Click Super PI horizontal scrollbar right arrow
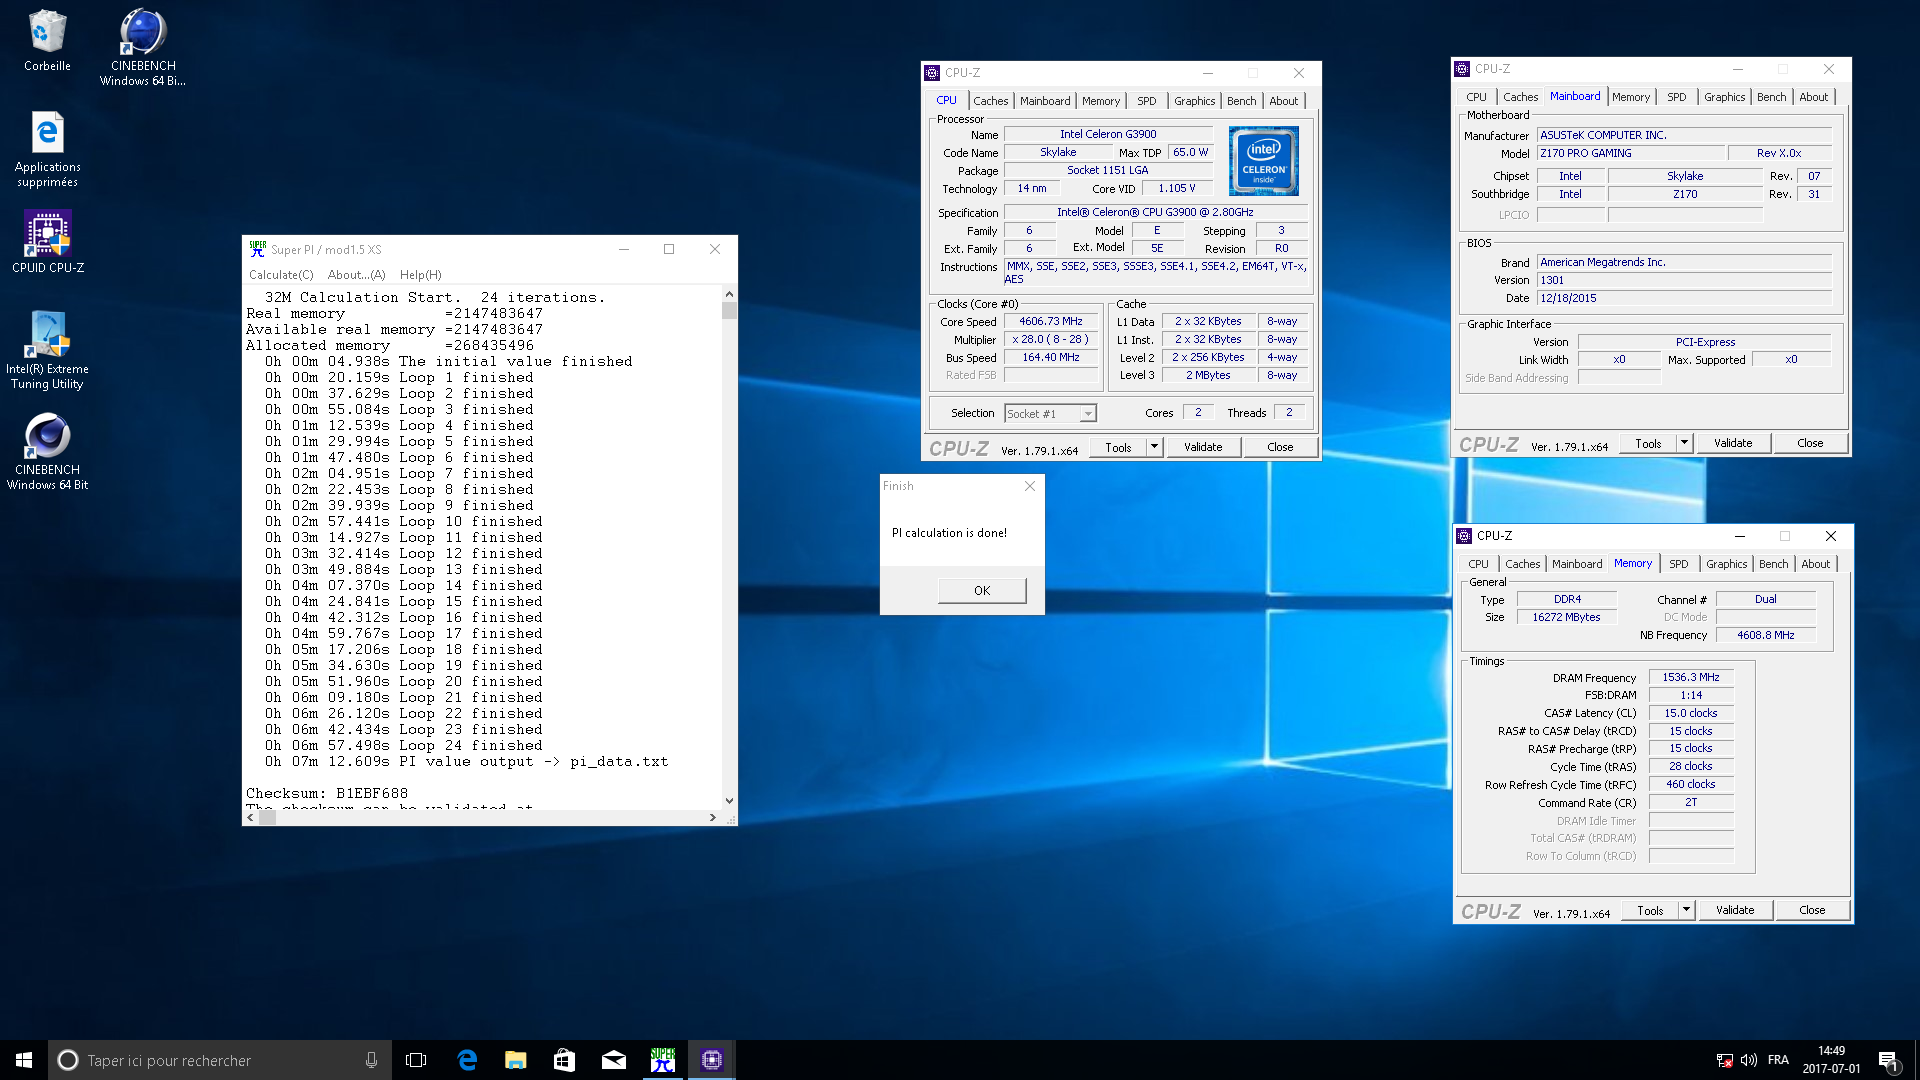This screenshot has height=1080, width=1920. pos(712,817)
